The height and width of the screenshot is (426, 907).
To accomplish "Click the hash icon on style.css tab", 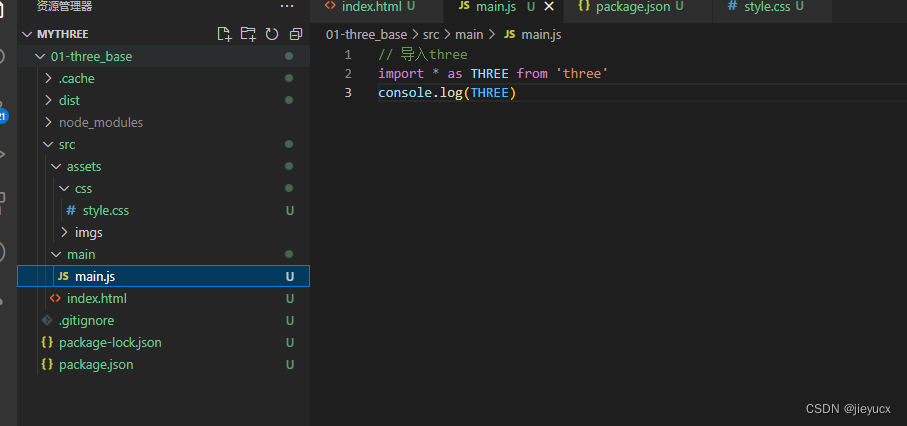I will (x=732, y=6).
